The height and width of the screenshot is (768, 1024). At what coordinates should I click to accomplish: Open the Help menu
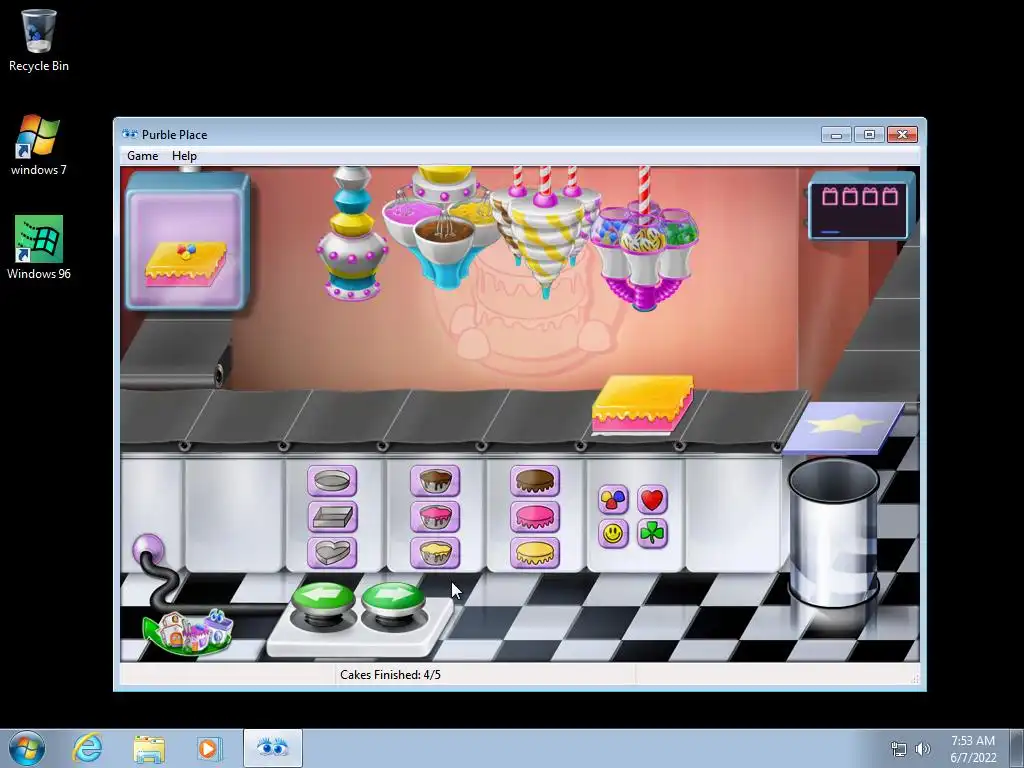pos(184,156)
